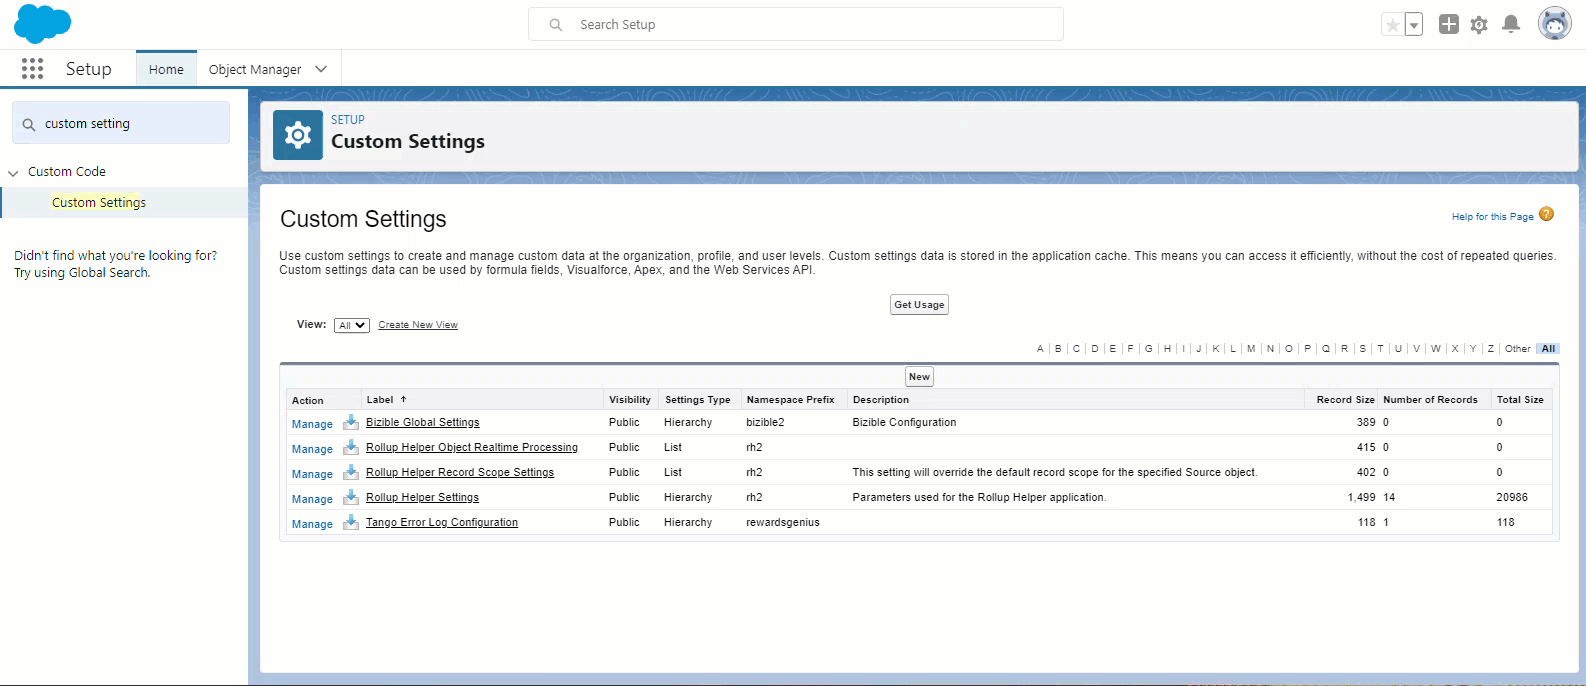
Task: Click the Bizible Configuration description cell
Action: click(x=904, y=422)
